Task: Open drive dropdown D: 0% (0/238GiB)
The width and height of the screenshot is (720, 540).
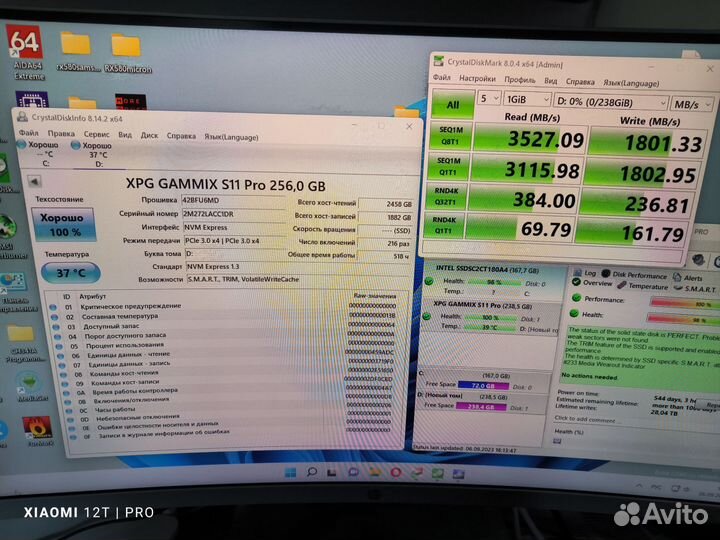Action: point(610,102)
